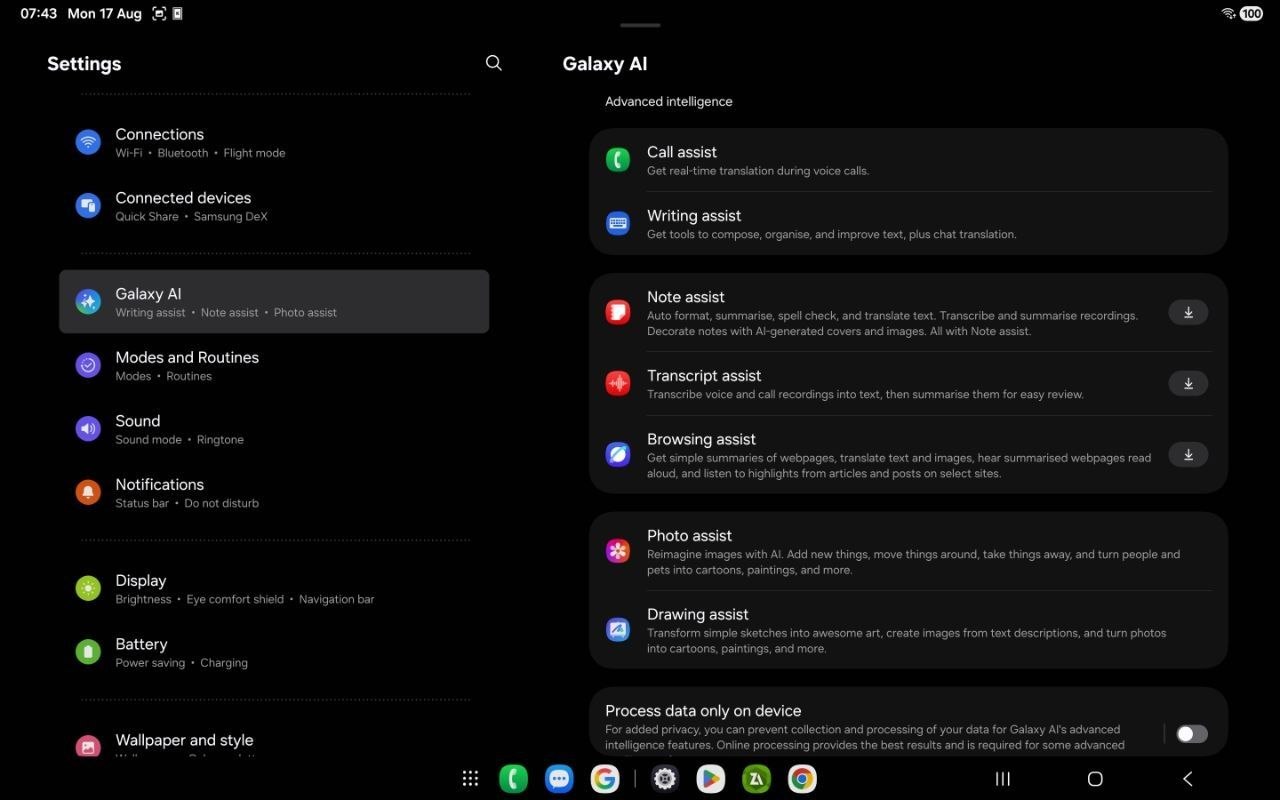Tap the battery indicator in status bar
The image size is (1280, 800).
coord(1251,14)
